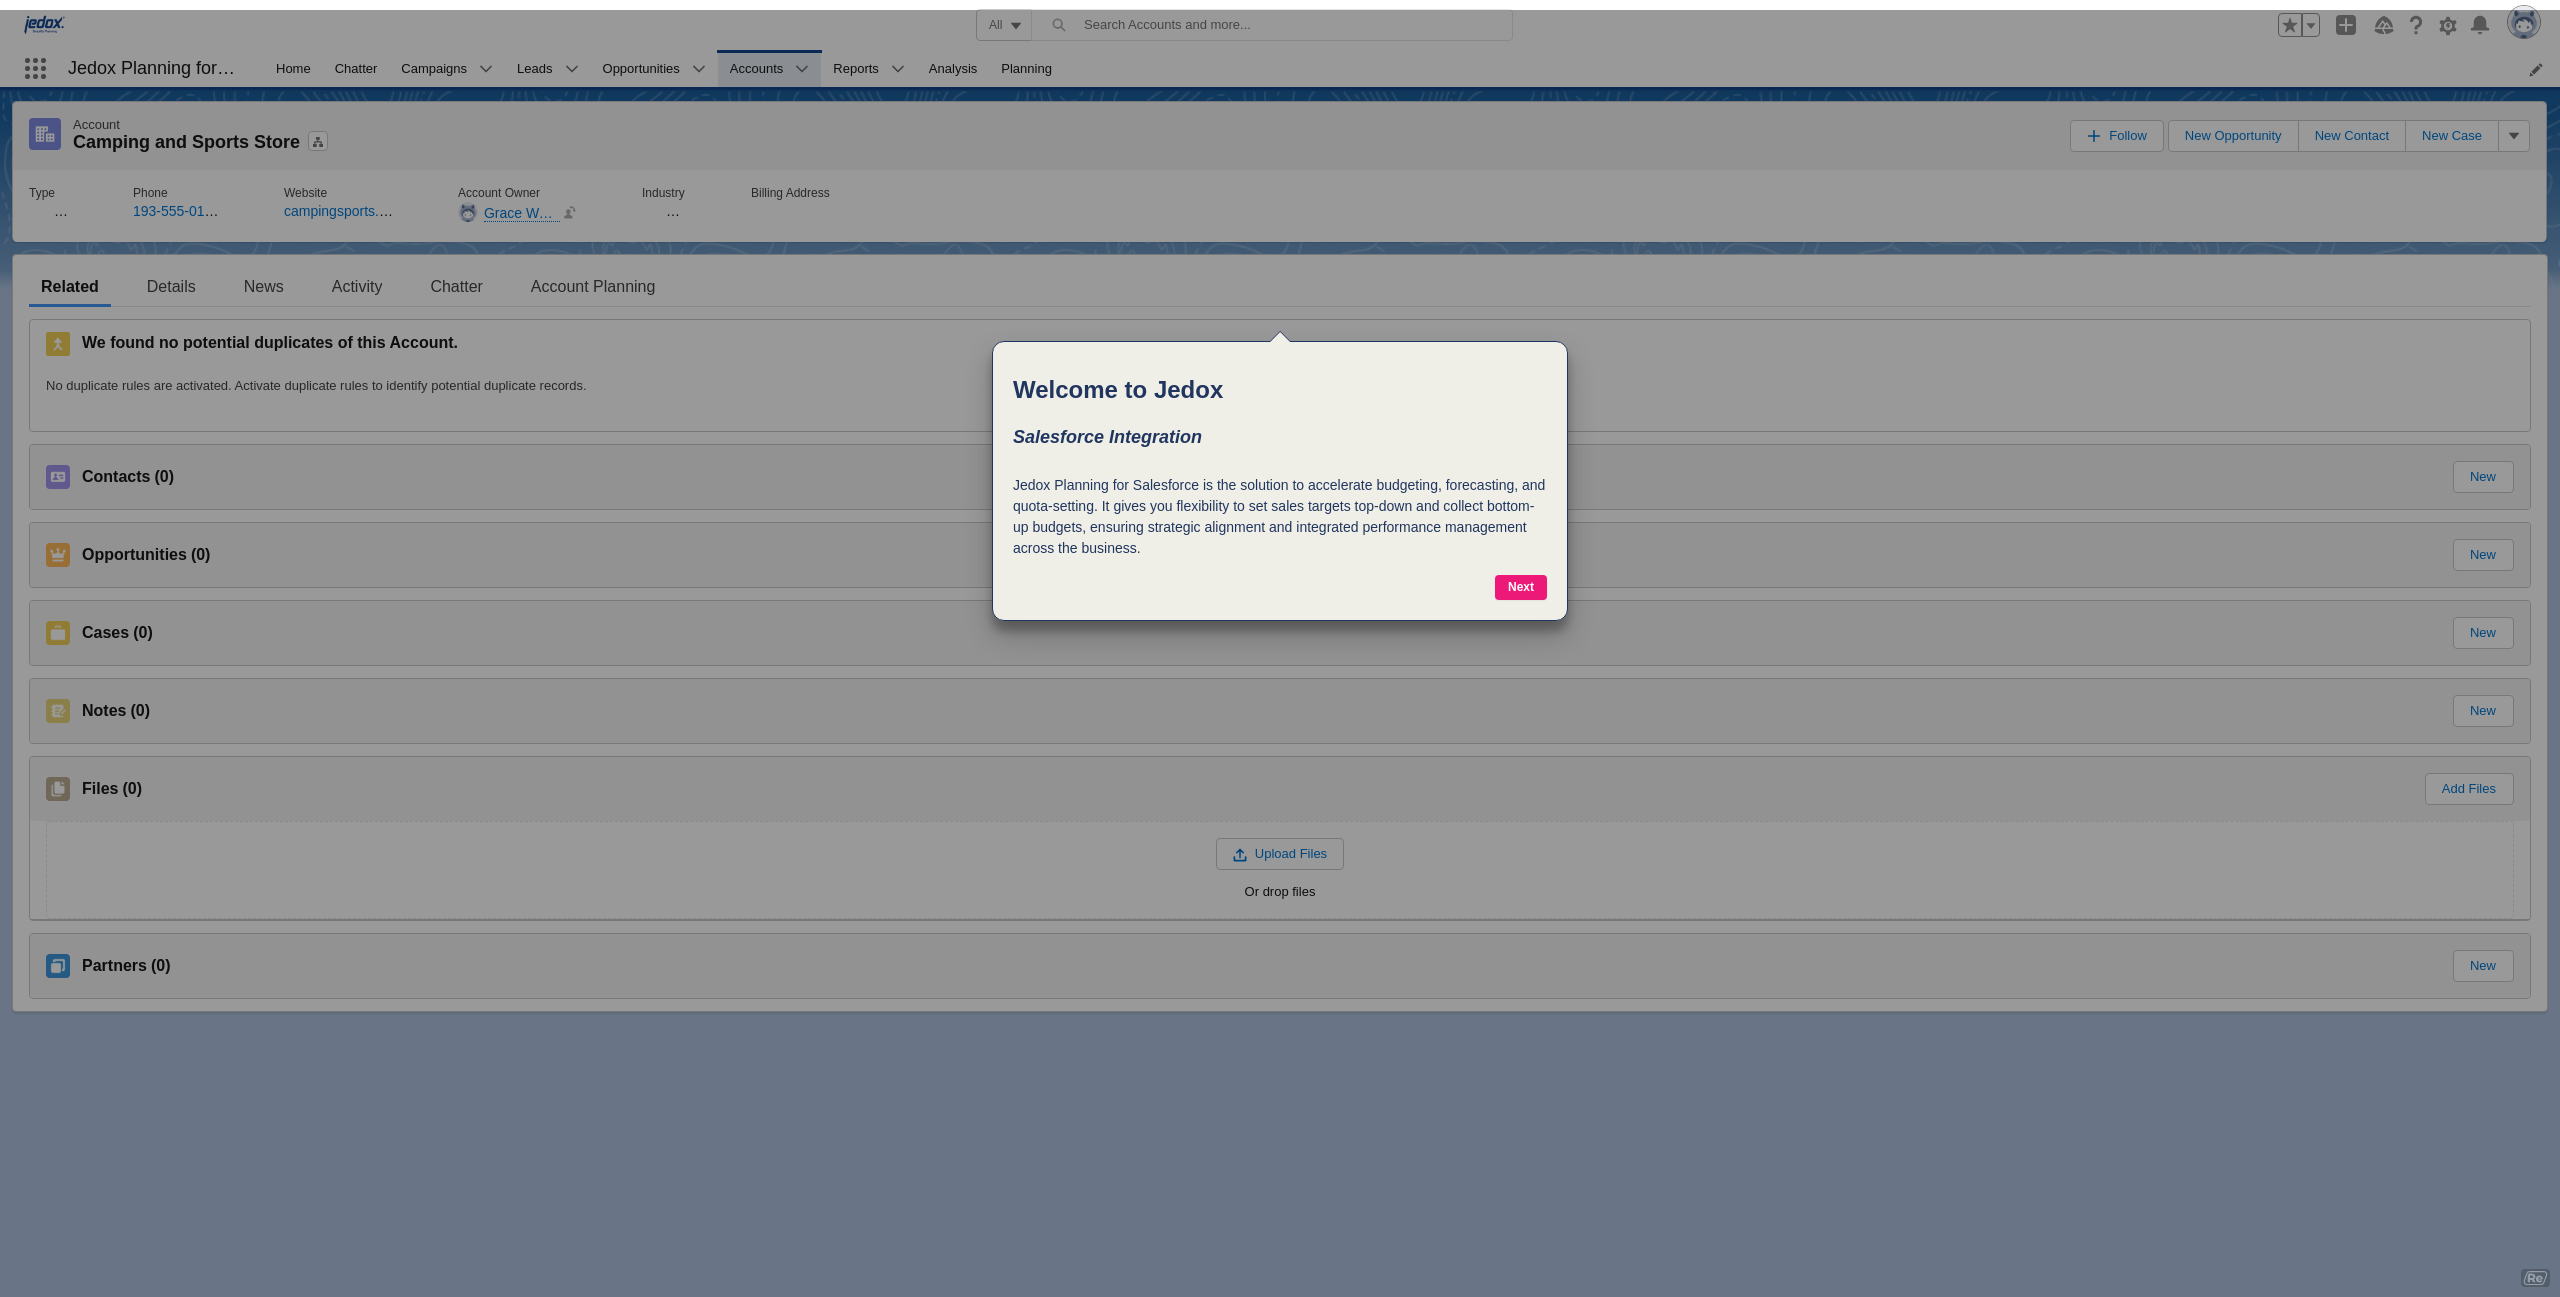Click Next on the Welcome to Jedox dialog
2560x1297 pixels.
[1520, 587]
